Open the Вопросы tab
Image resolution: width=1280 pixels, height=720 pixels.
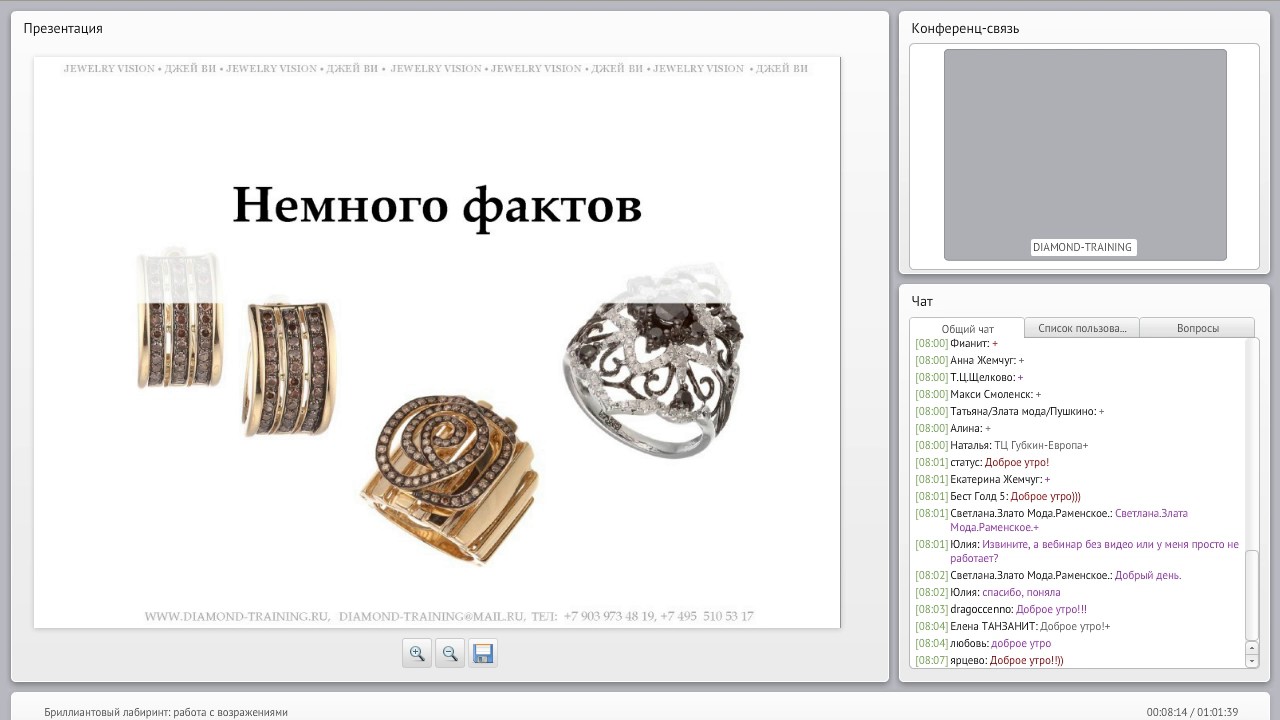pos(1197,328)
